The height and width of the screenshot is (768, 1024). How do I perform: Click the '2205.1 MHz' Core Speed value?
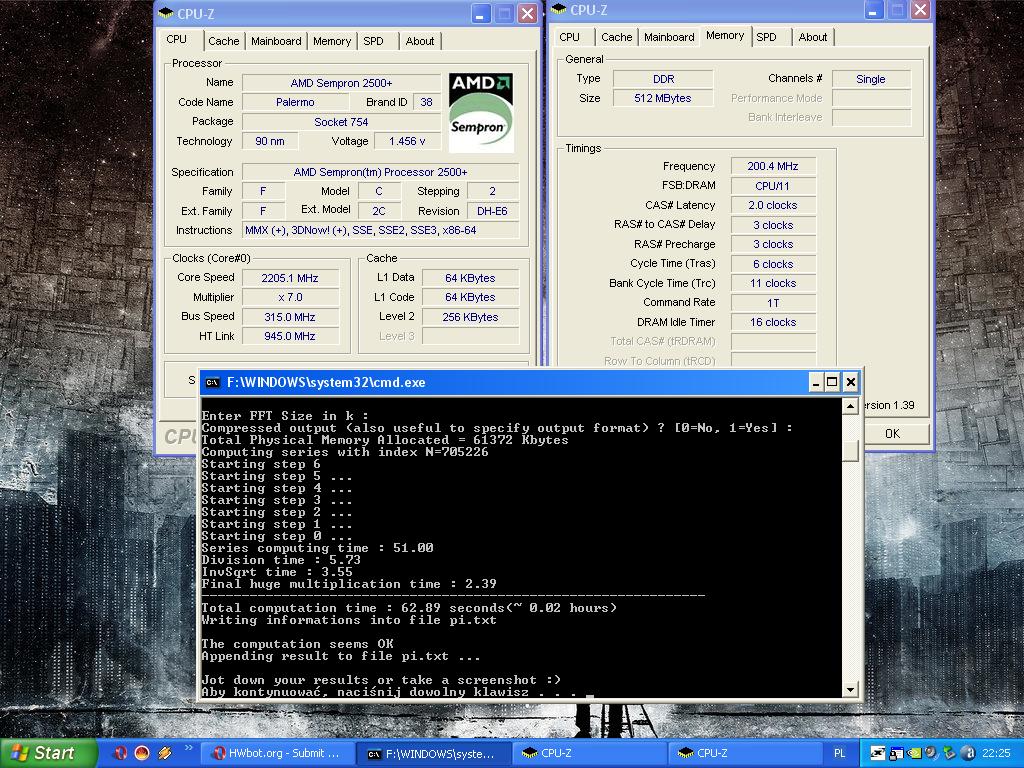[x=290, y=278]
